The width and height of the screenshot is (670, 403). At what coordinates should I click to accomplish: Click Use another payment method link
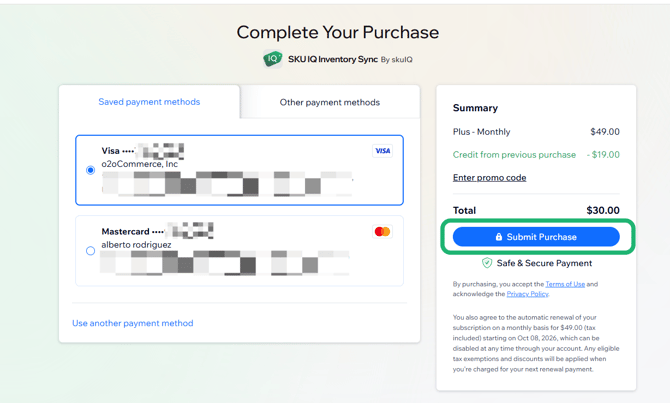point(132,323)
